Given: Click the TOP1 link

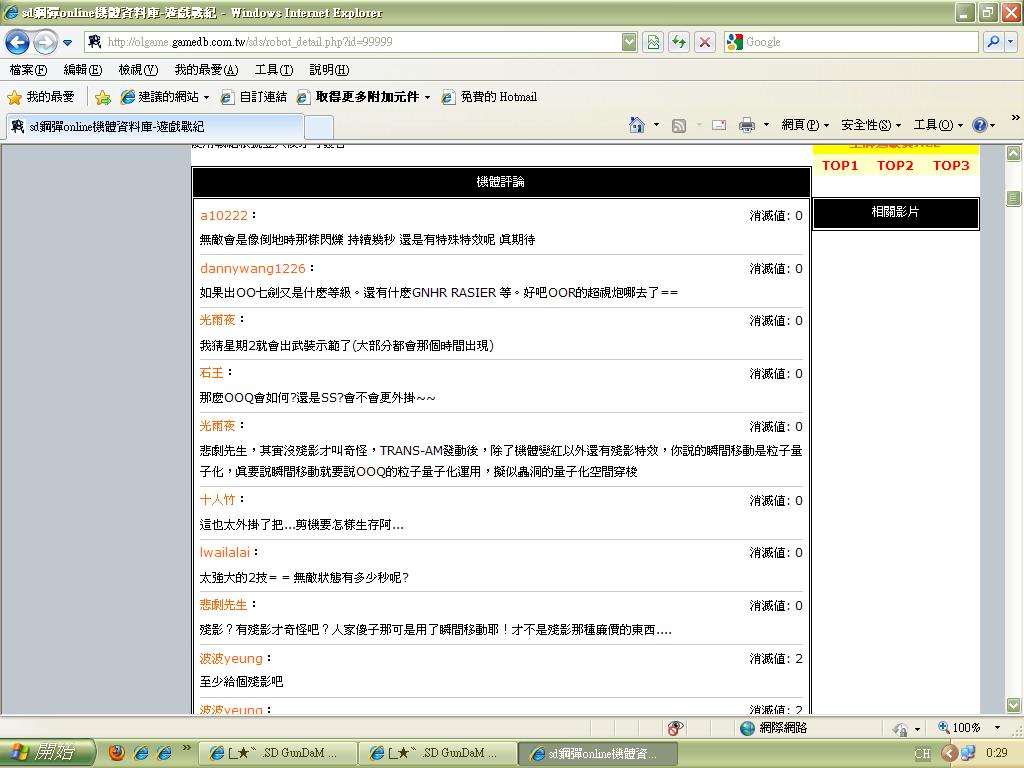Looking at the screenshot, I should 840,166.
